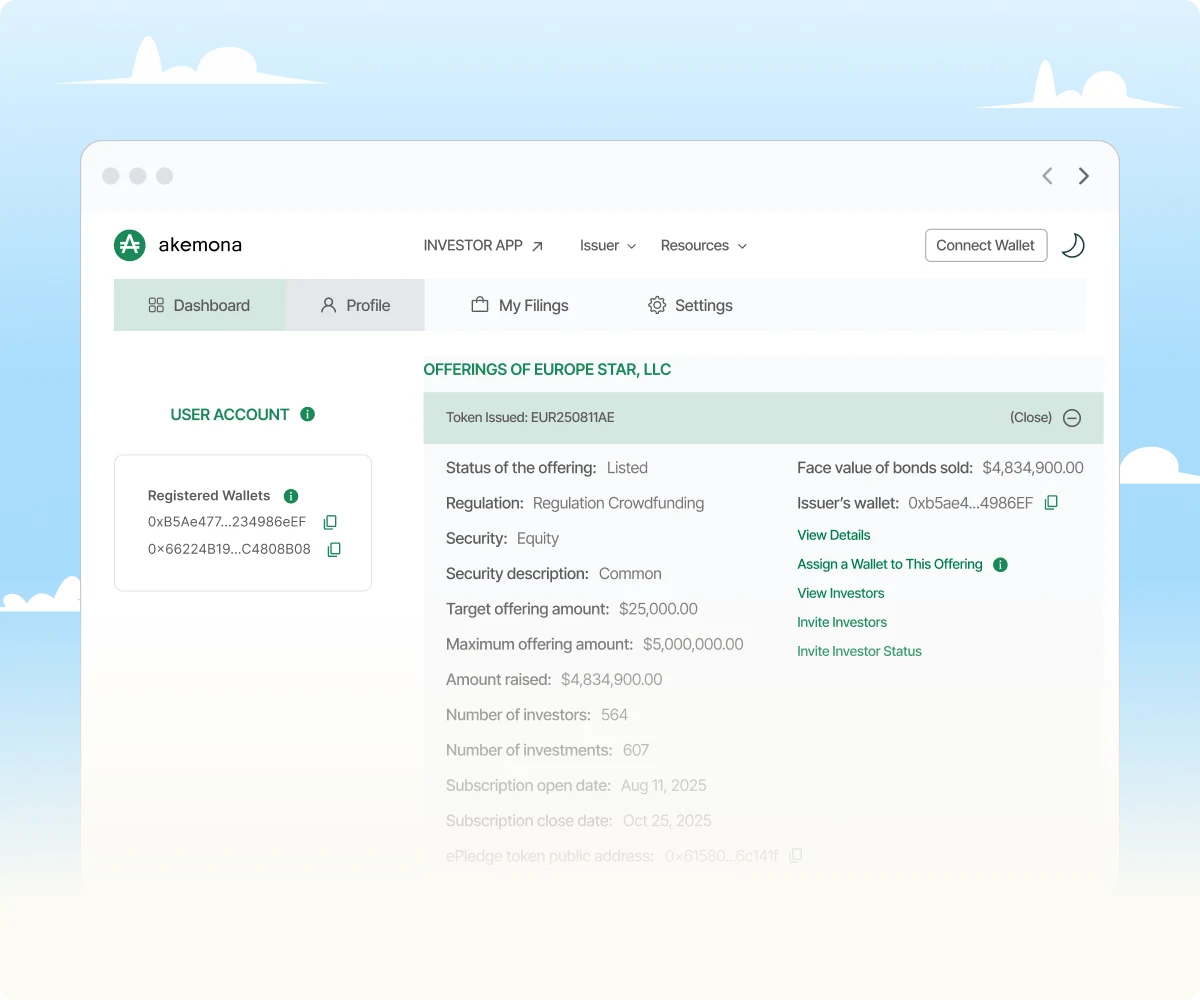
Task: Go to the Settings tab
Action: coord(690,306)
